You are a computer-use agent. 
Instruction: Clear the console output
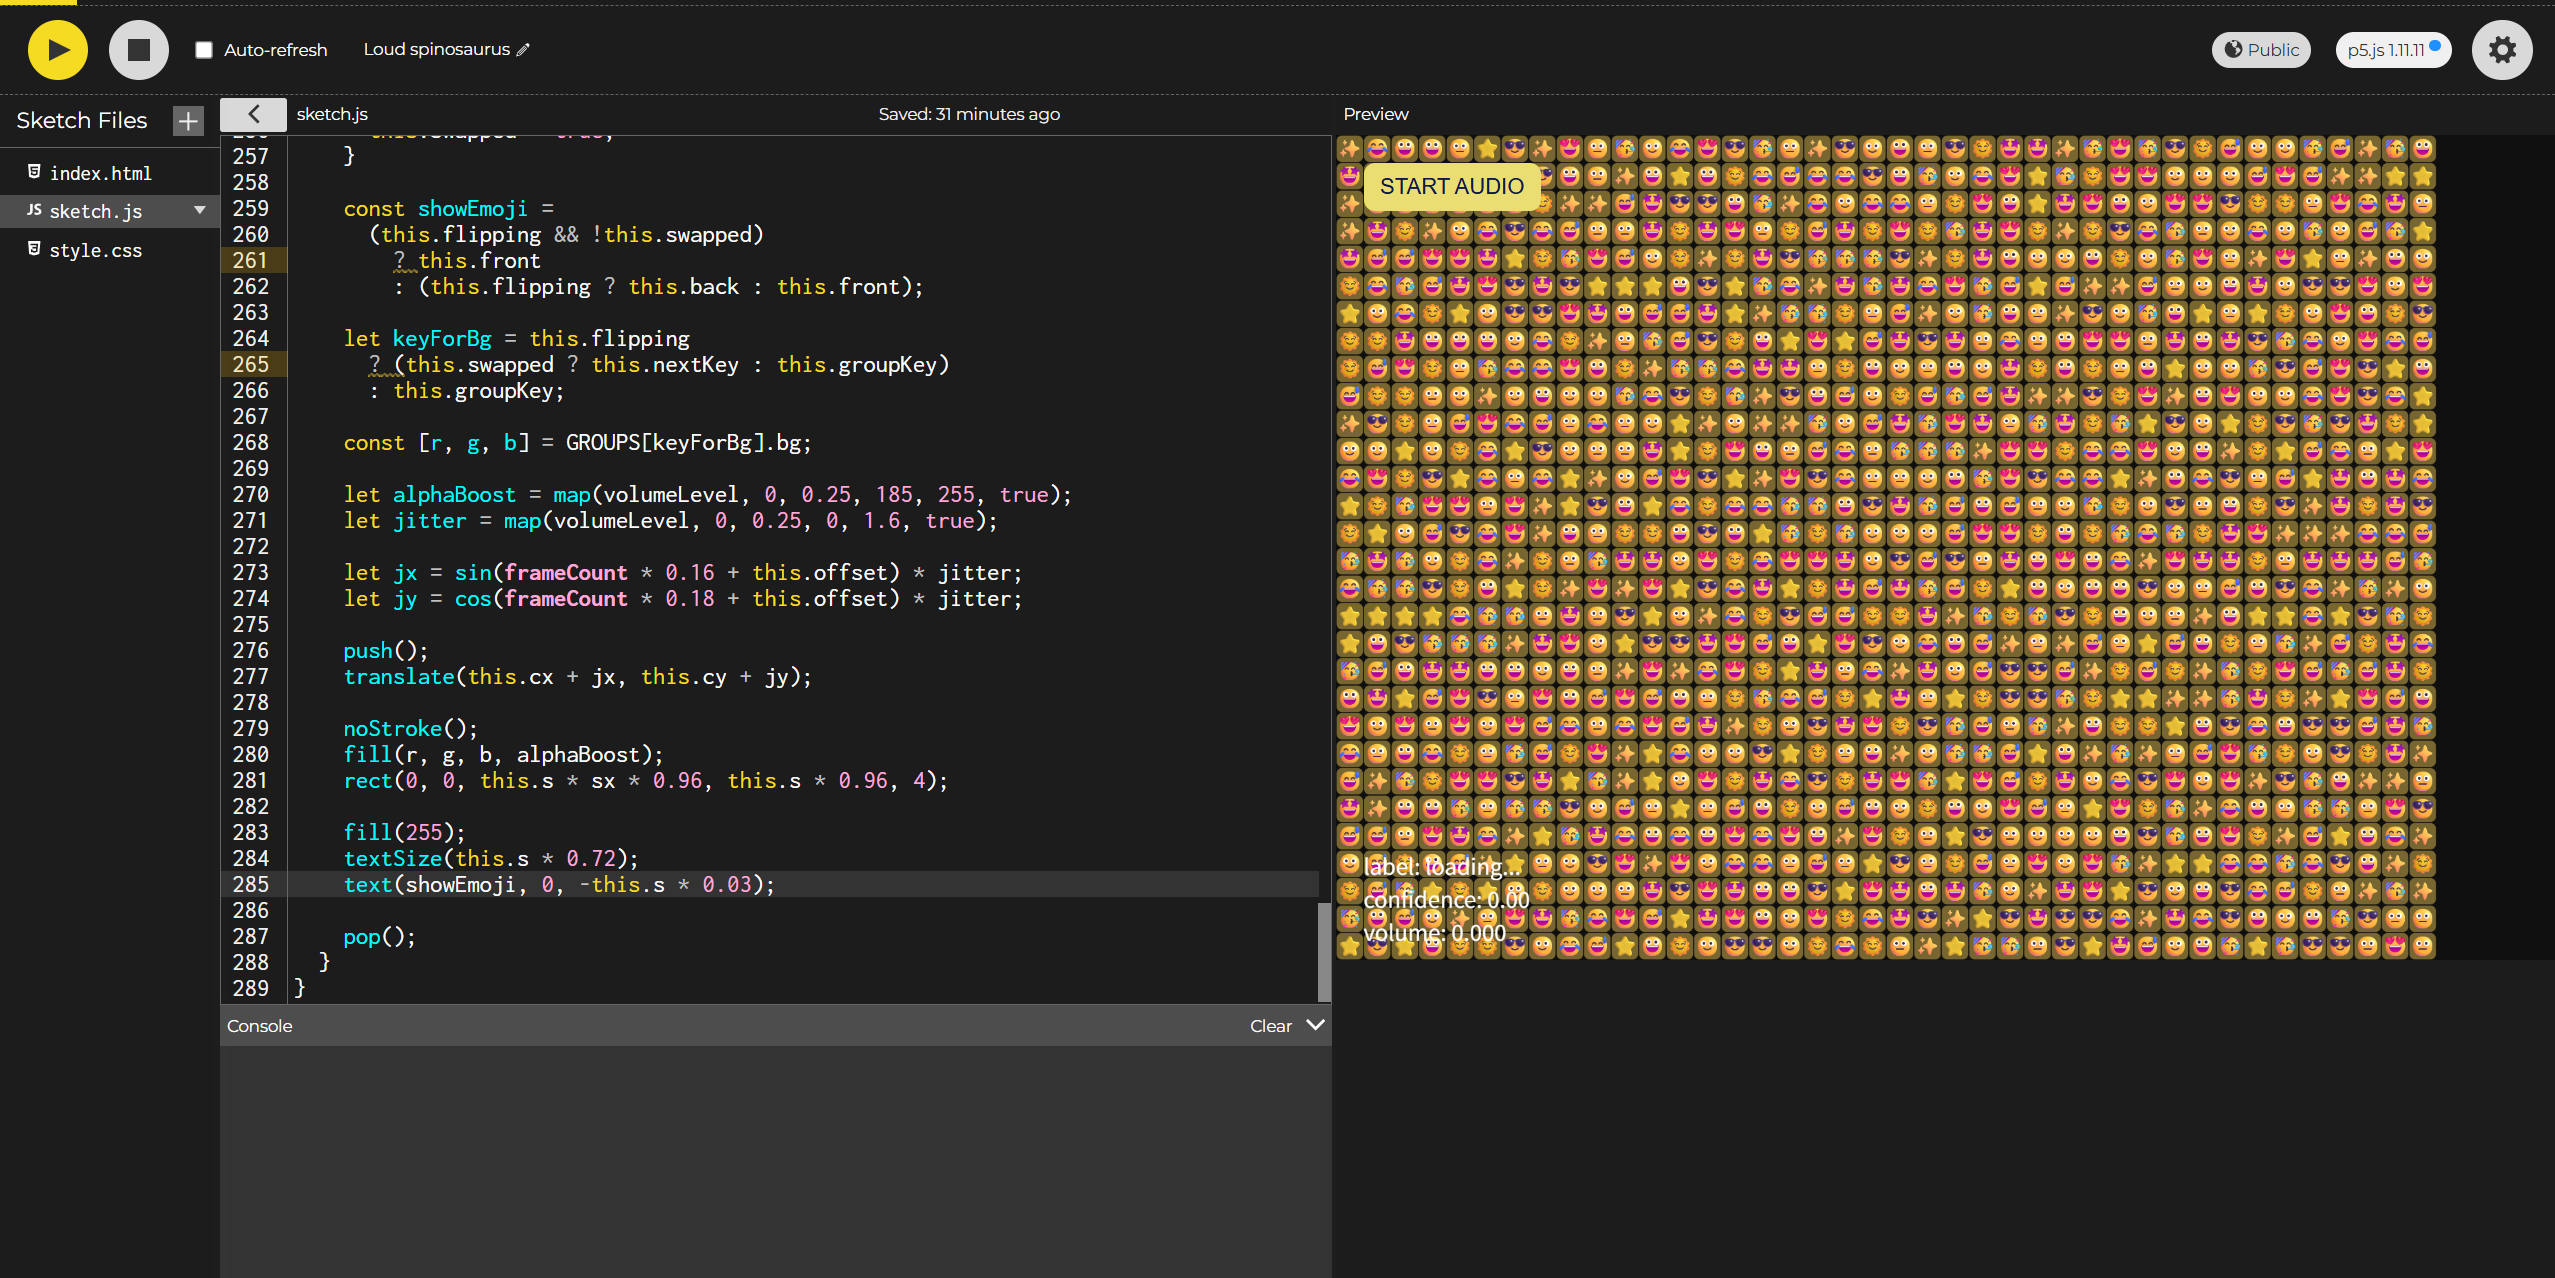[1270, 1026]
